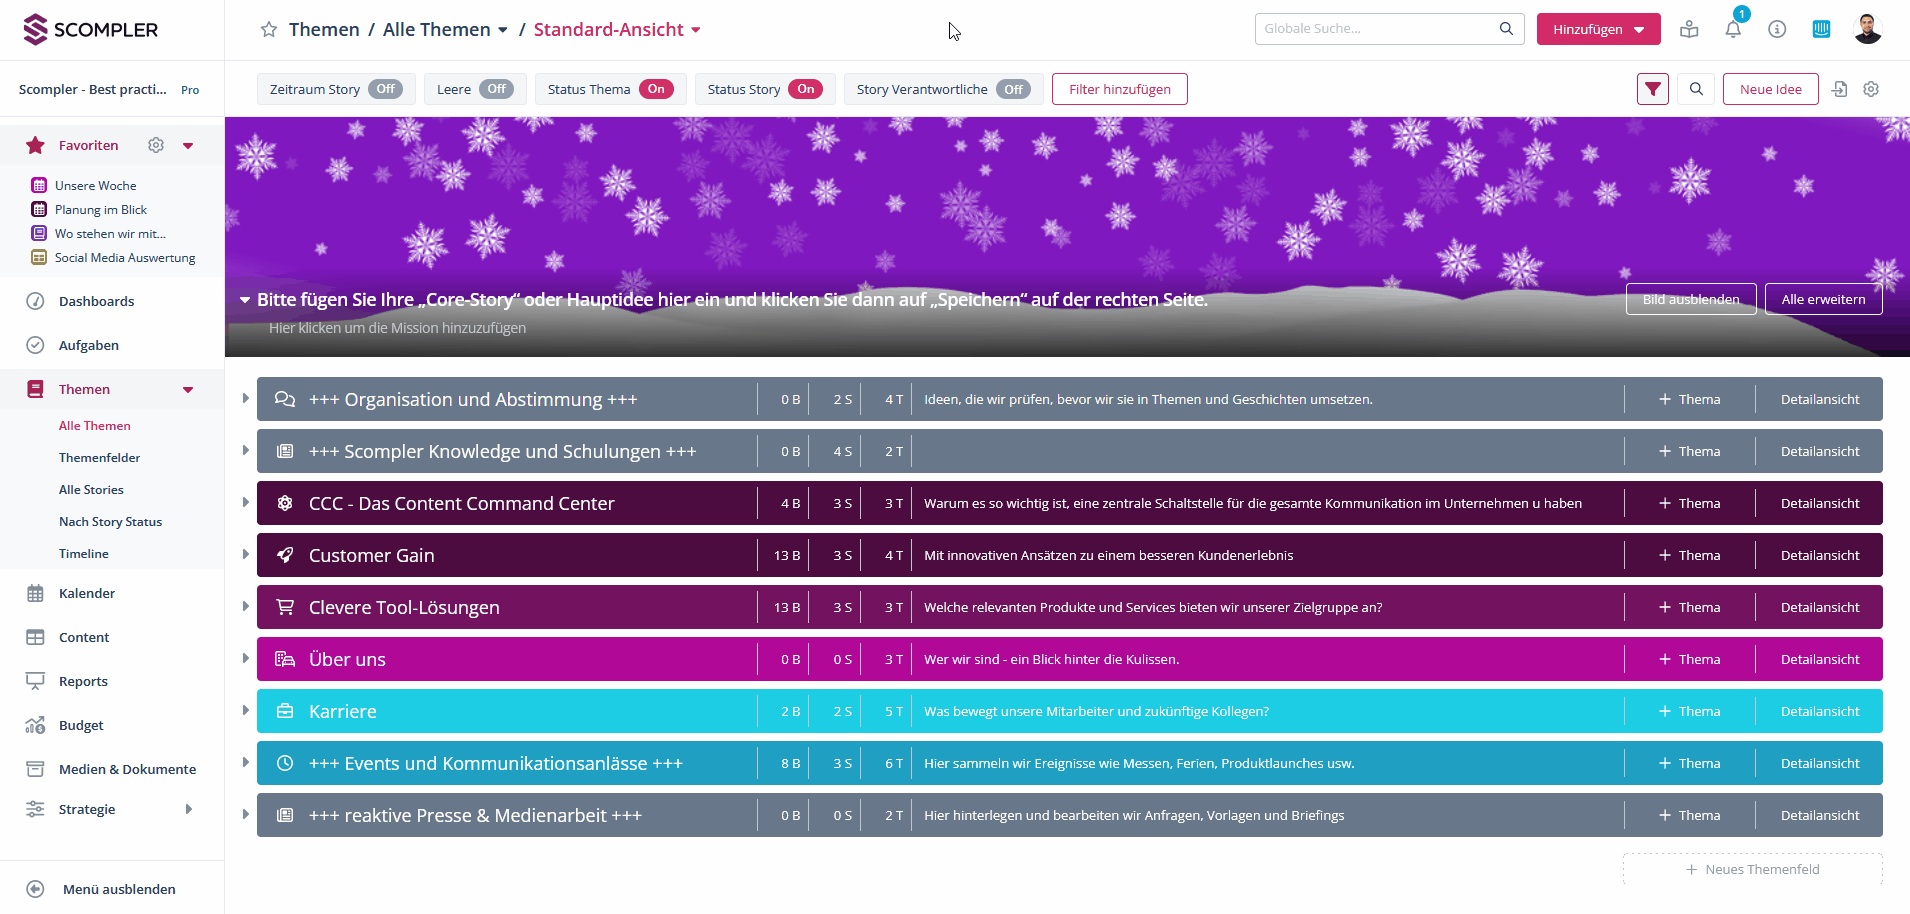Click the info circle icon in header
1910x914 pixels.
coord(1777,29)
